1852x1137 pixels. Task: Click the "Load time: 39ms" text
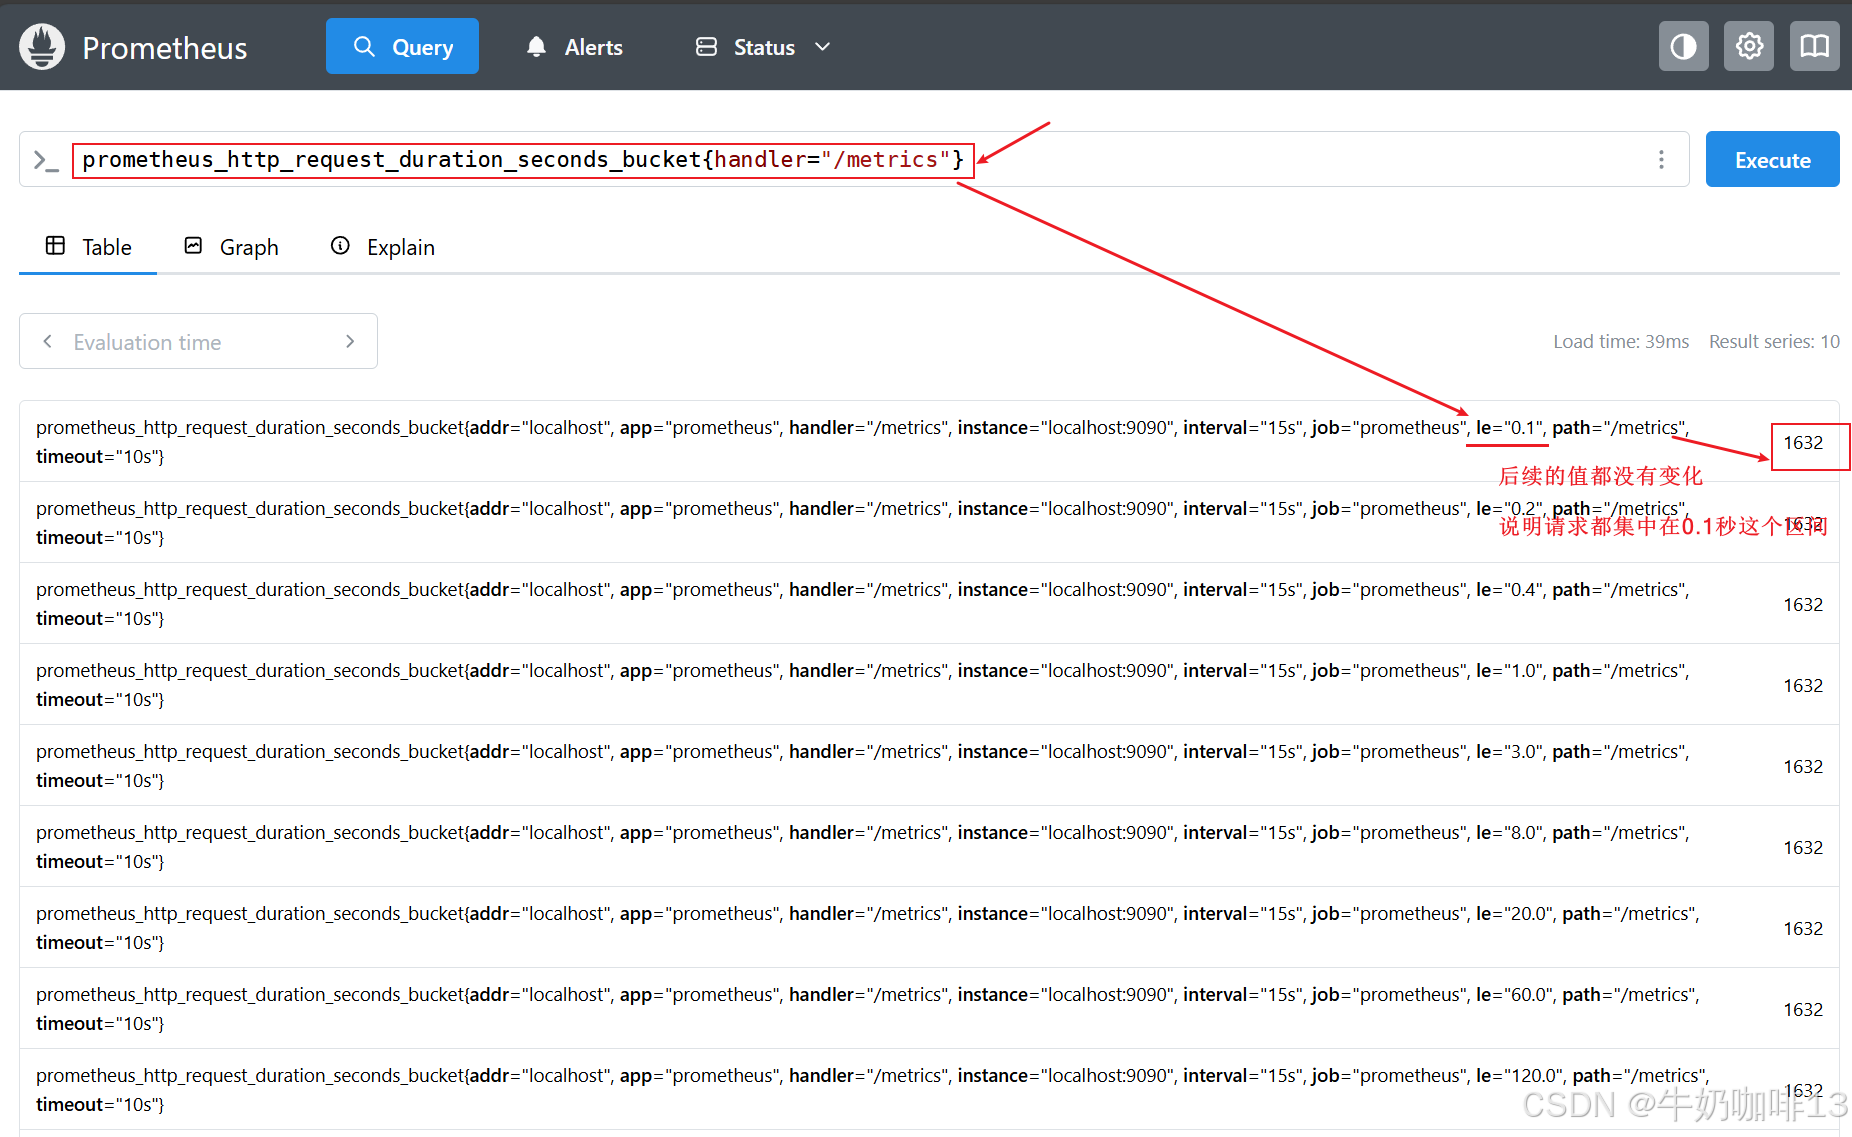coord(1621,342)
